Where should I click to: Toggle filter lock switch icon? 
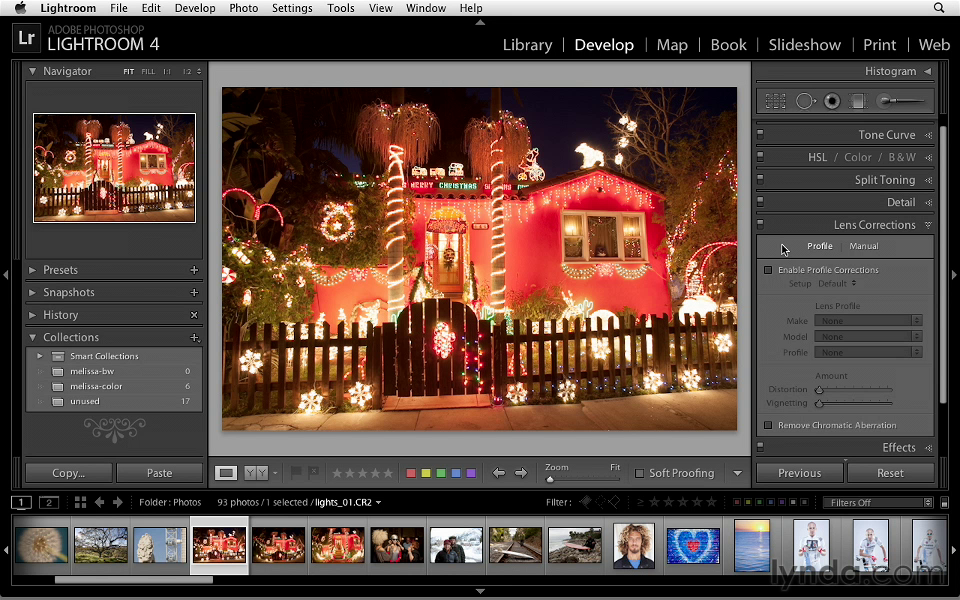pos(944,503)
